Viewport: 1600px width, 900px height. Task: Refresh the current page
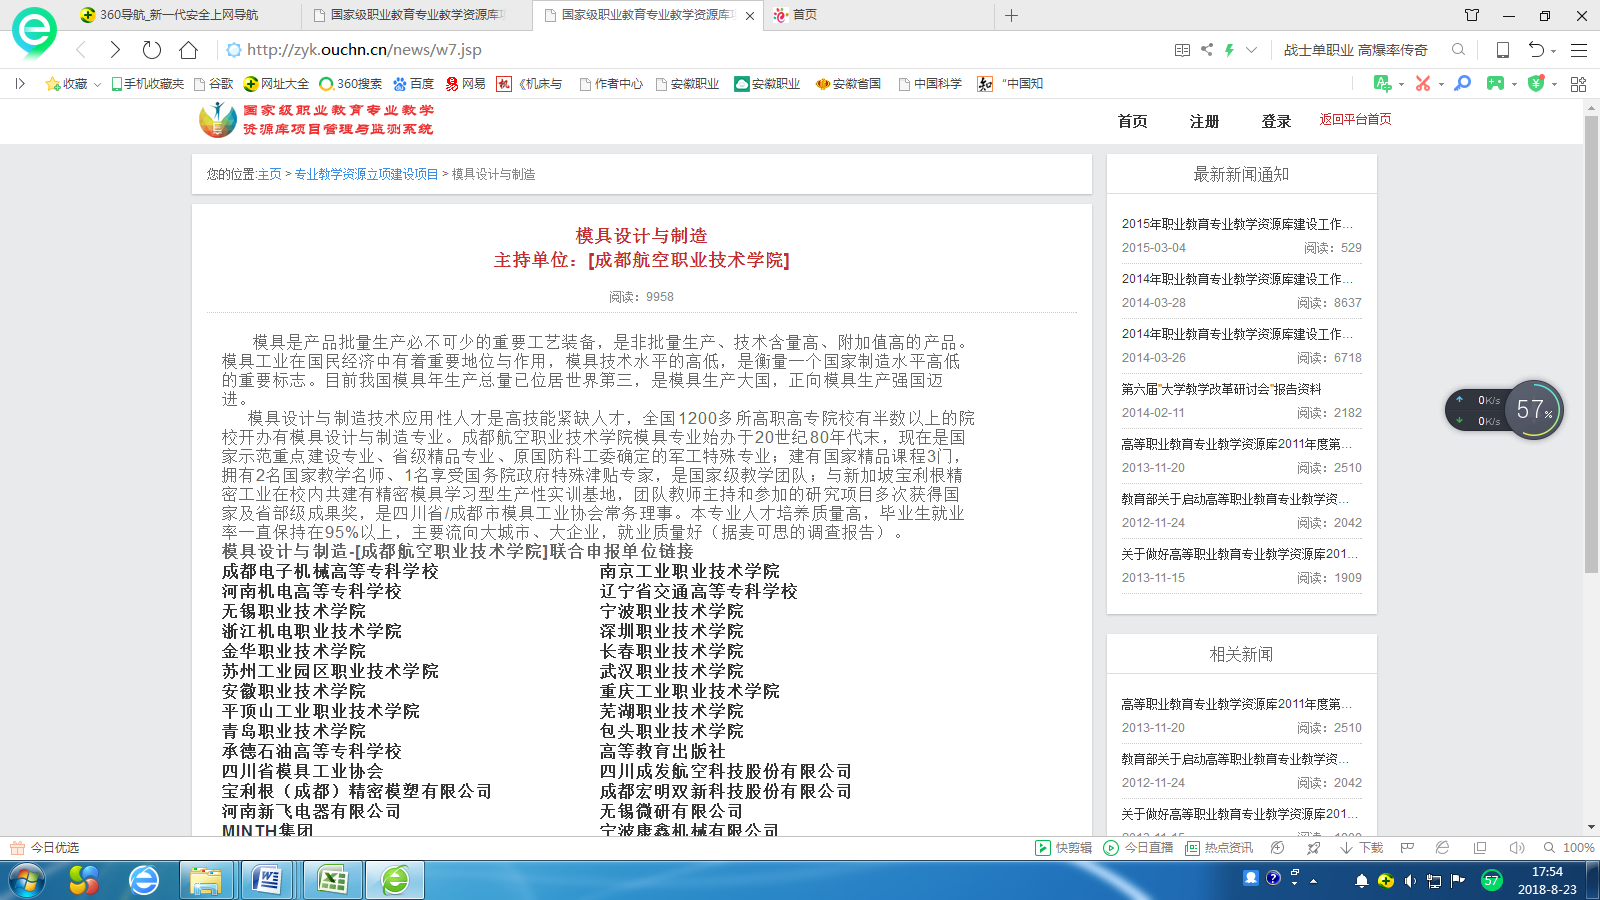point(151,50)
